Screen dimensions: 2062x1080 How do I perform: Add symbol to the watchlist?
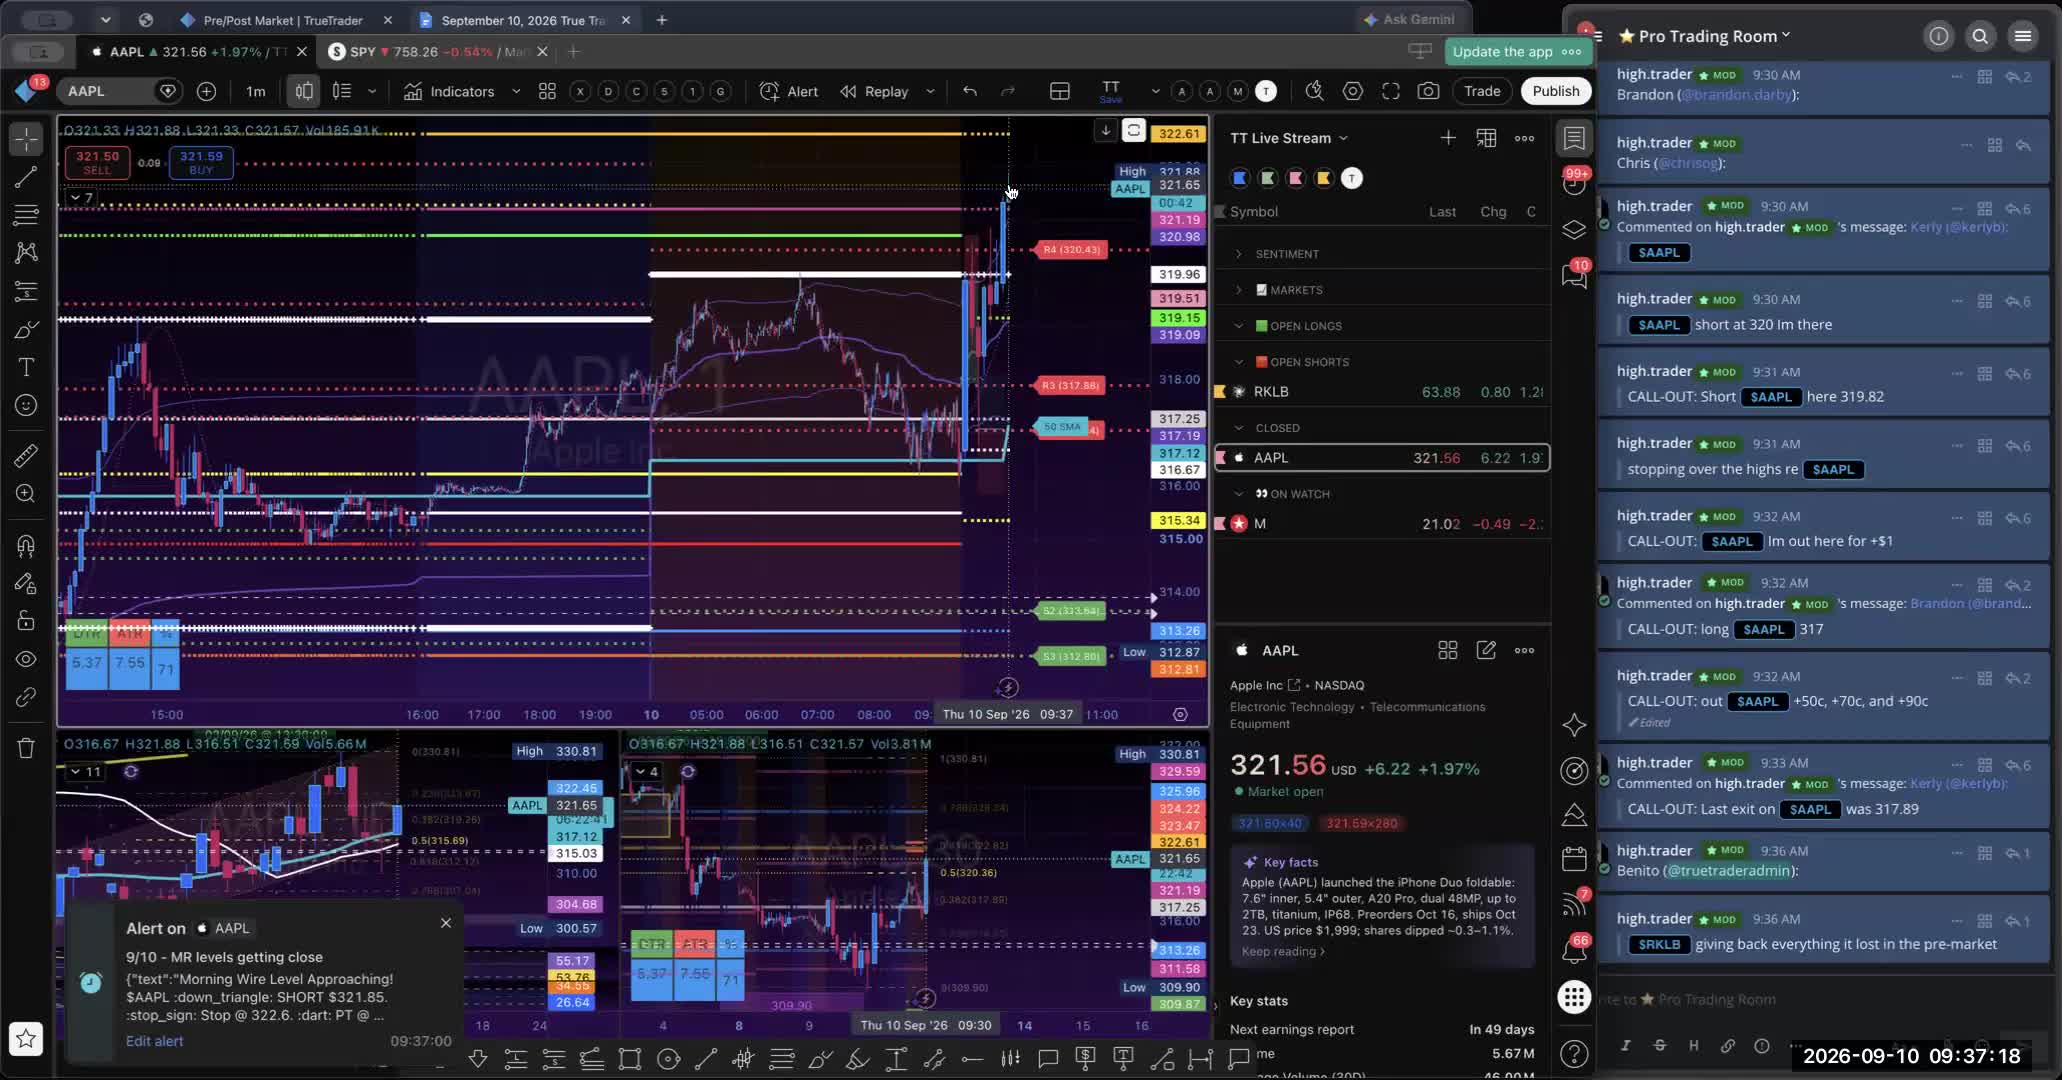pyautogui.click(x=1448, y=138)
